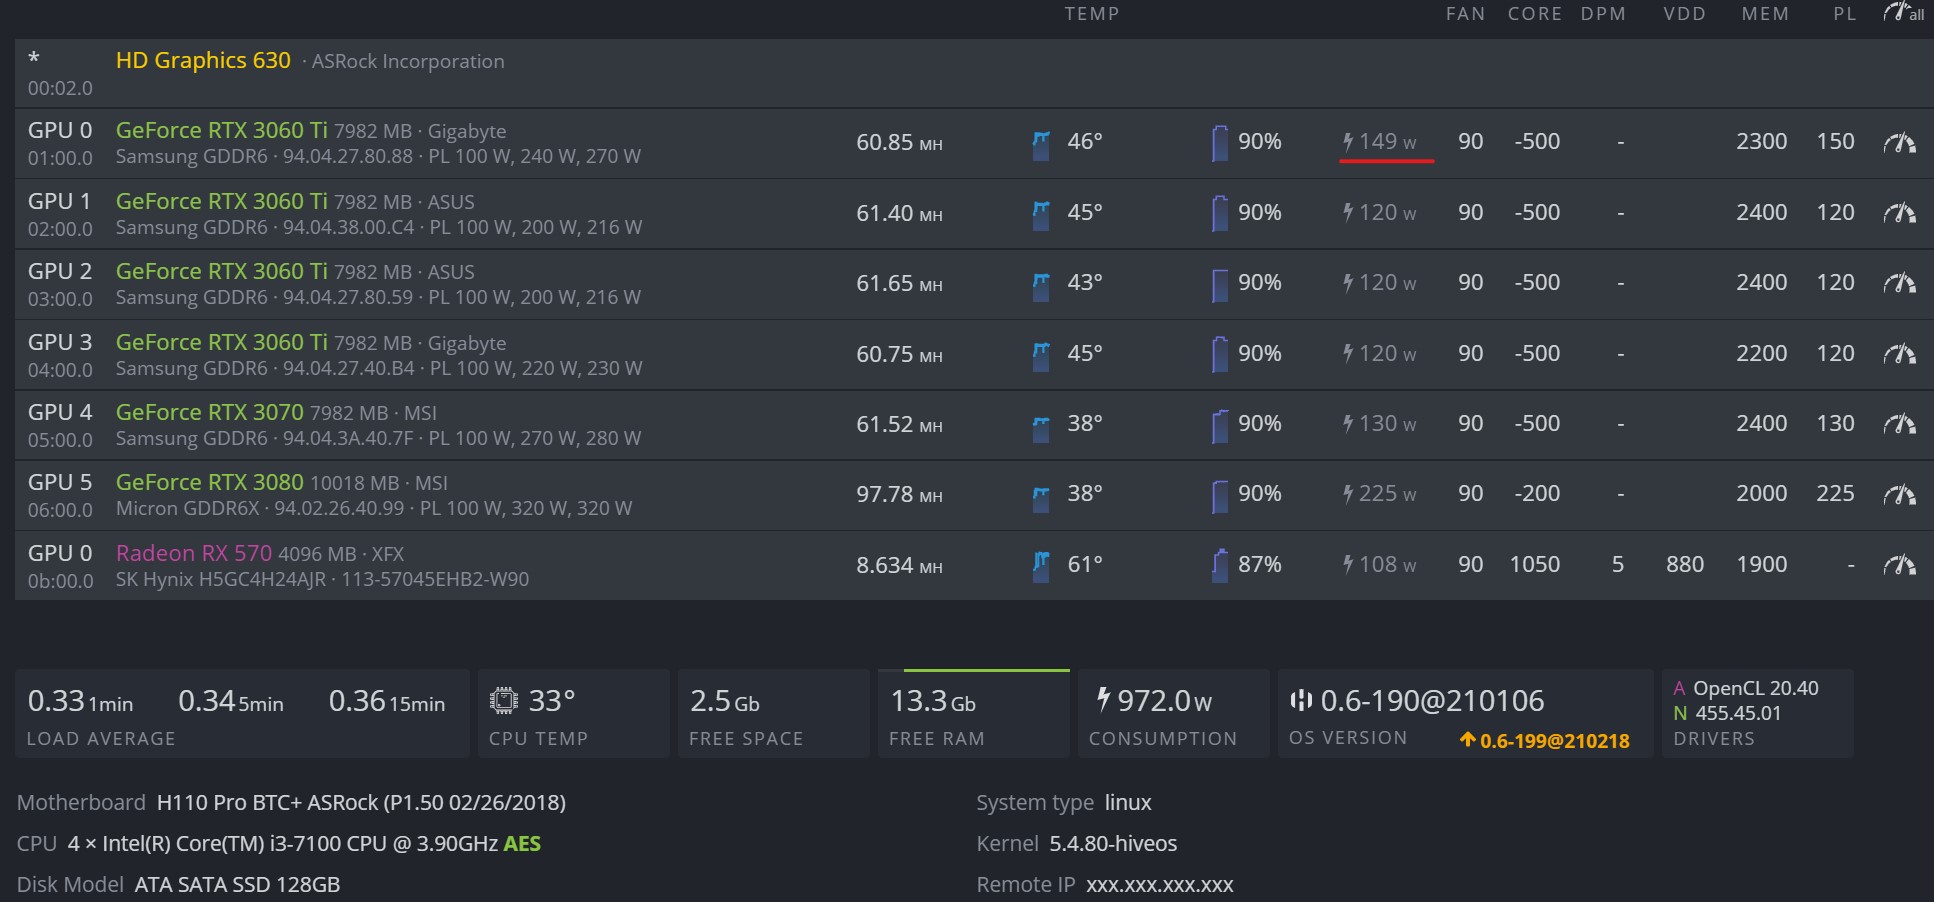Click the DRIVERS tile with OpenCL 20.40
Viewport: 1934px width, 902px height.
coord(1758,713)
